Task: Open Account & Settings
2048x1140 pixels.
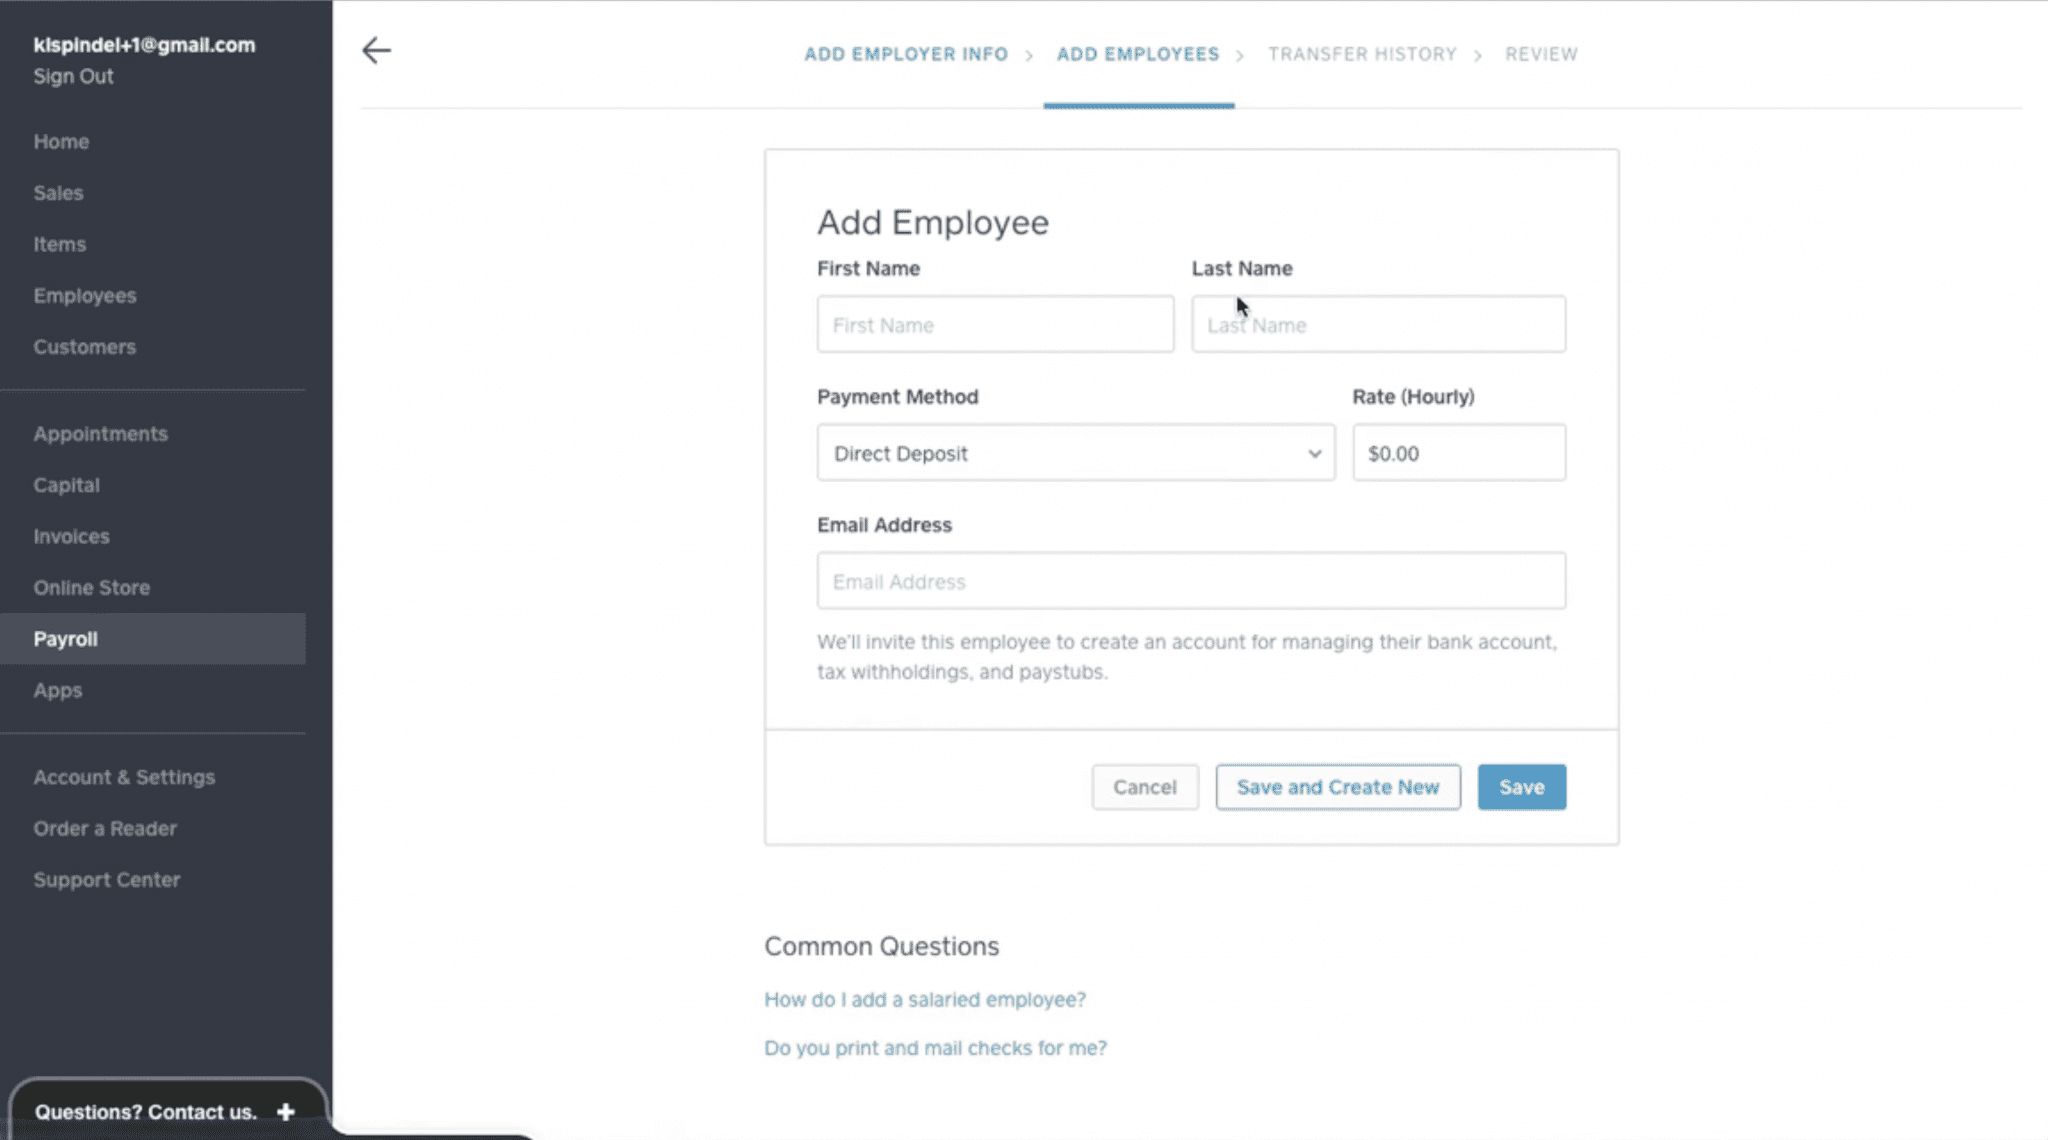Action: pos(124,776)
